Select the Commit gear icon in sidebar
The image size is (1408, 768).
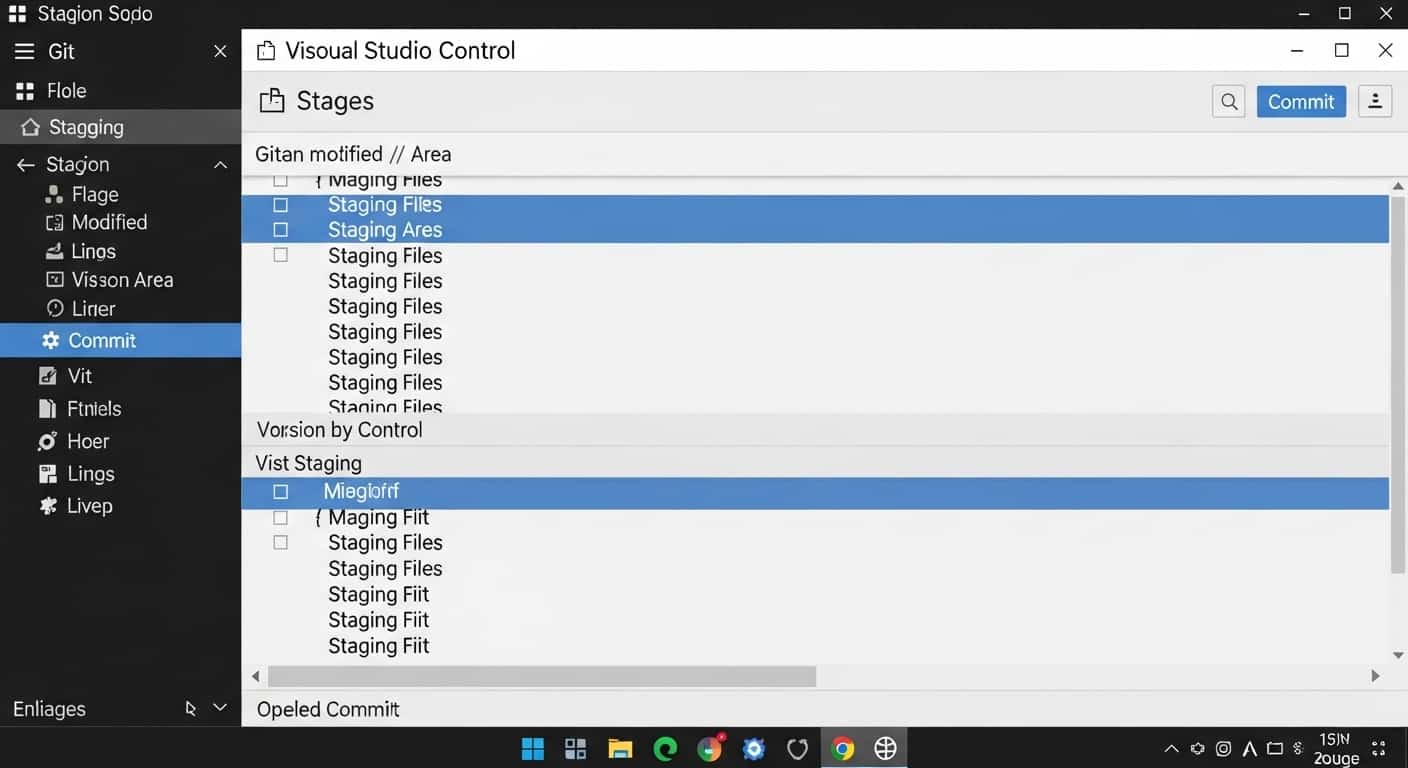[x=49, y=340]
